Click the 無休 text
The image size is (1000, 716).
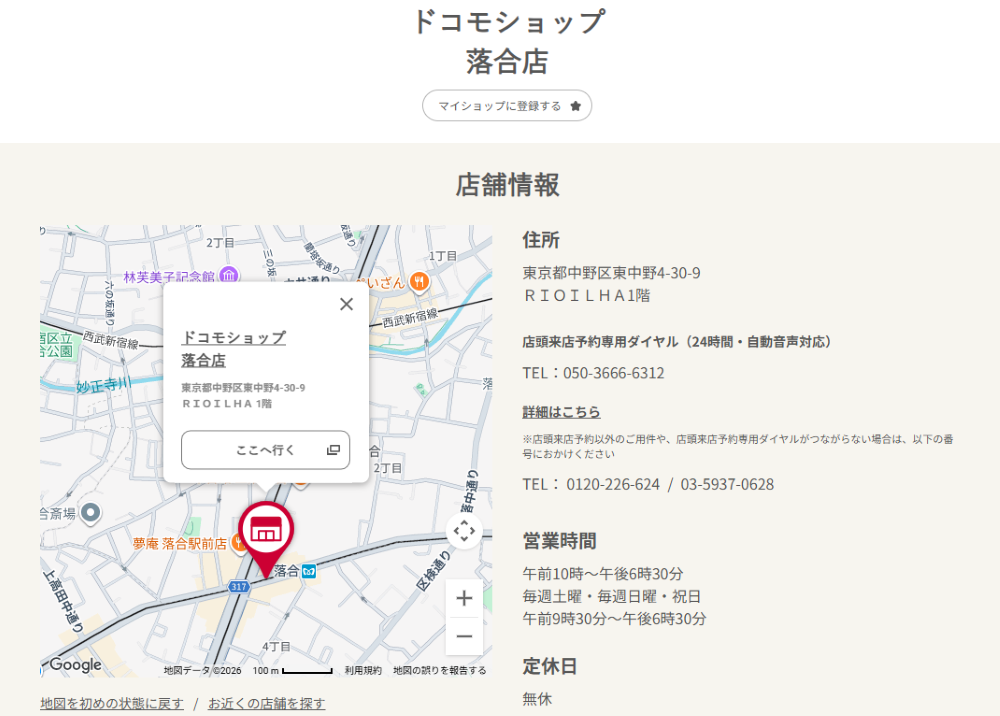pos(537,699)
